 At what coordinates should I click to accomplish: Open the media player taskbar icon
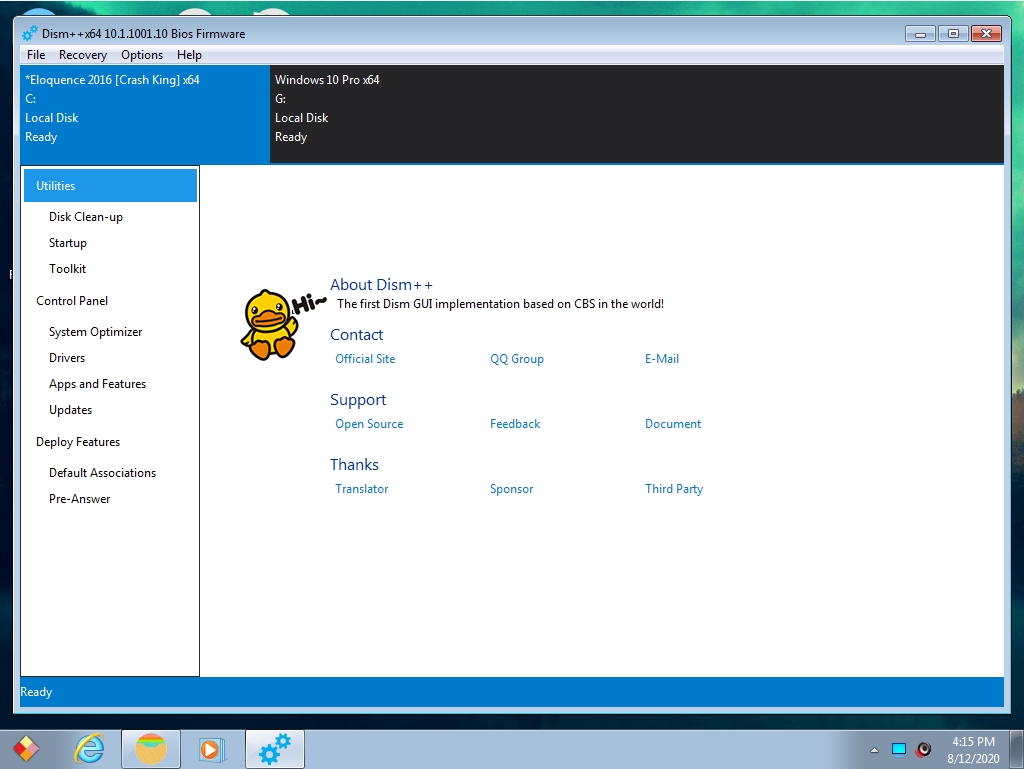(211, 749)
